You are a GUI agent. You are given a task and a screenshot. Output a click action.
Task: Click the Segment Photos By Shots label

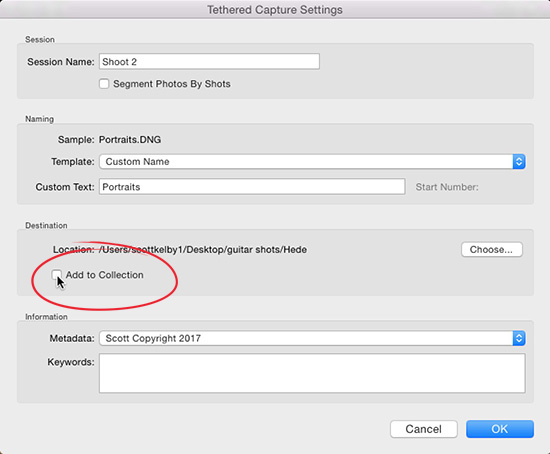(172, 84)
